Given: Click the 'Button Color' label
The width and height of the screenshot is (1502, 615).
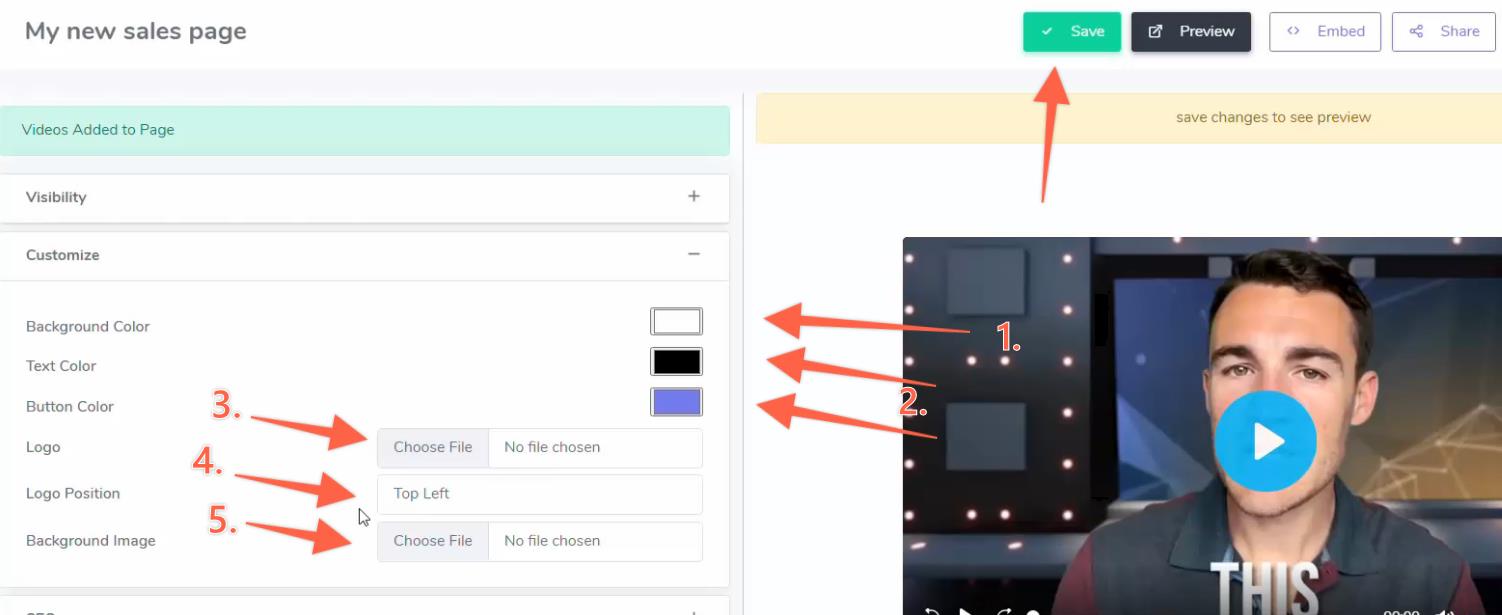Looking at the screenshot, I should pyautogui.click(x=70, y=406).
